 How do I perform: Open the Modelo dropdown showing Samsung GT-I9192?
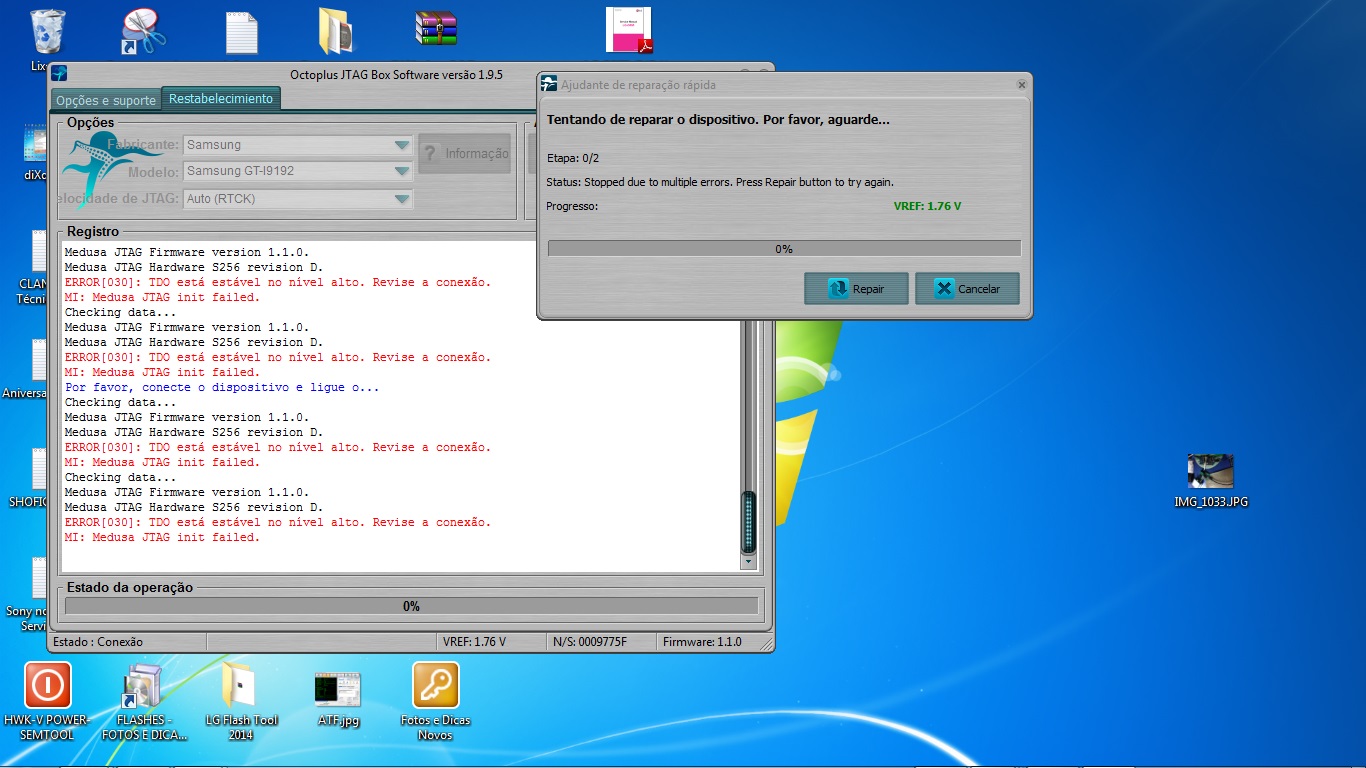pos(298,171)
